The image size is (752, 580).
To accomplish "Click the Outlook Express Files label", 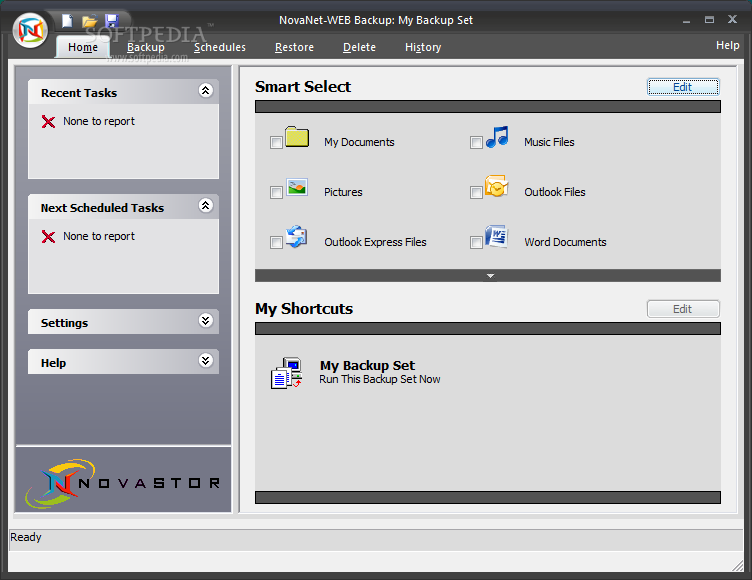I will pyautogui.click(x=375, y=242).
